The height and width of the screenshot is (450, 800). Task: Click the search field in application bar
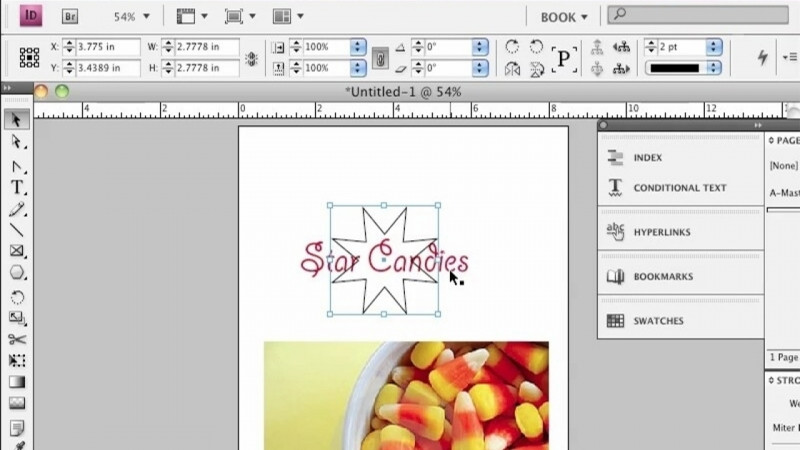click(x=698, y=14)
